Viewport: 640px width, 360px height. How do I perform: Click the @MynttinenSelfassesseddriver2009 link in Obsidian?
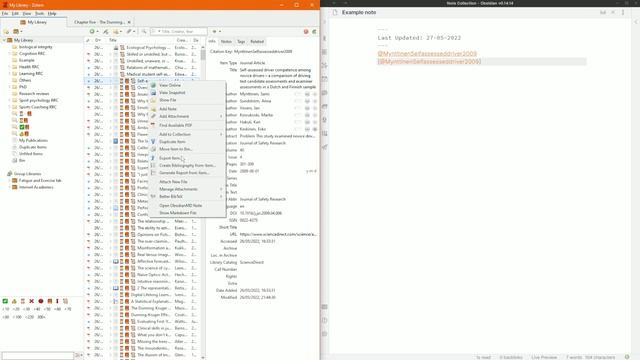427,54
